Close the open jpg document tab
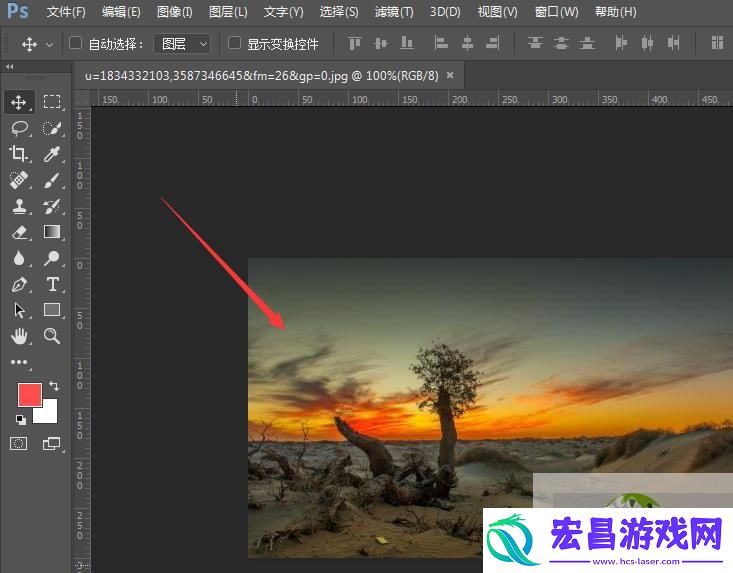733x573 pixels. 450,75
